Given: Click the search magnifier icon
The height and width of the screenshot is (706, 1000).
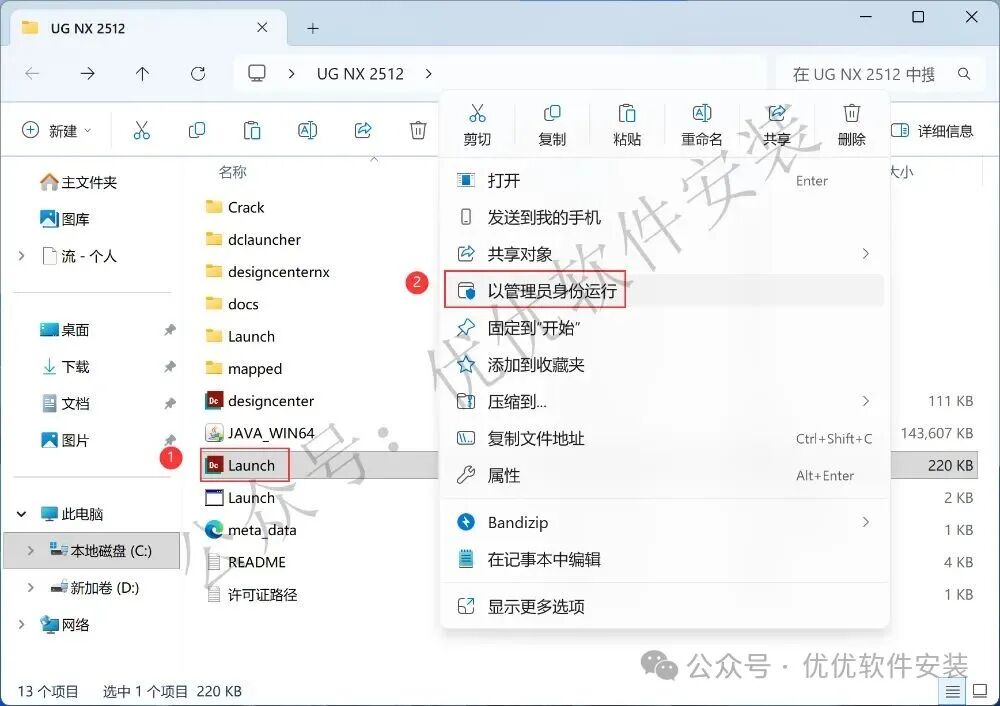Looking at the screenshot, I should click(x=964, y=74).
